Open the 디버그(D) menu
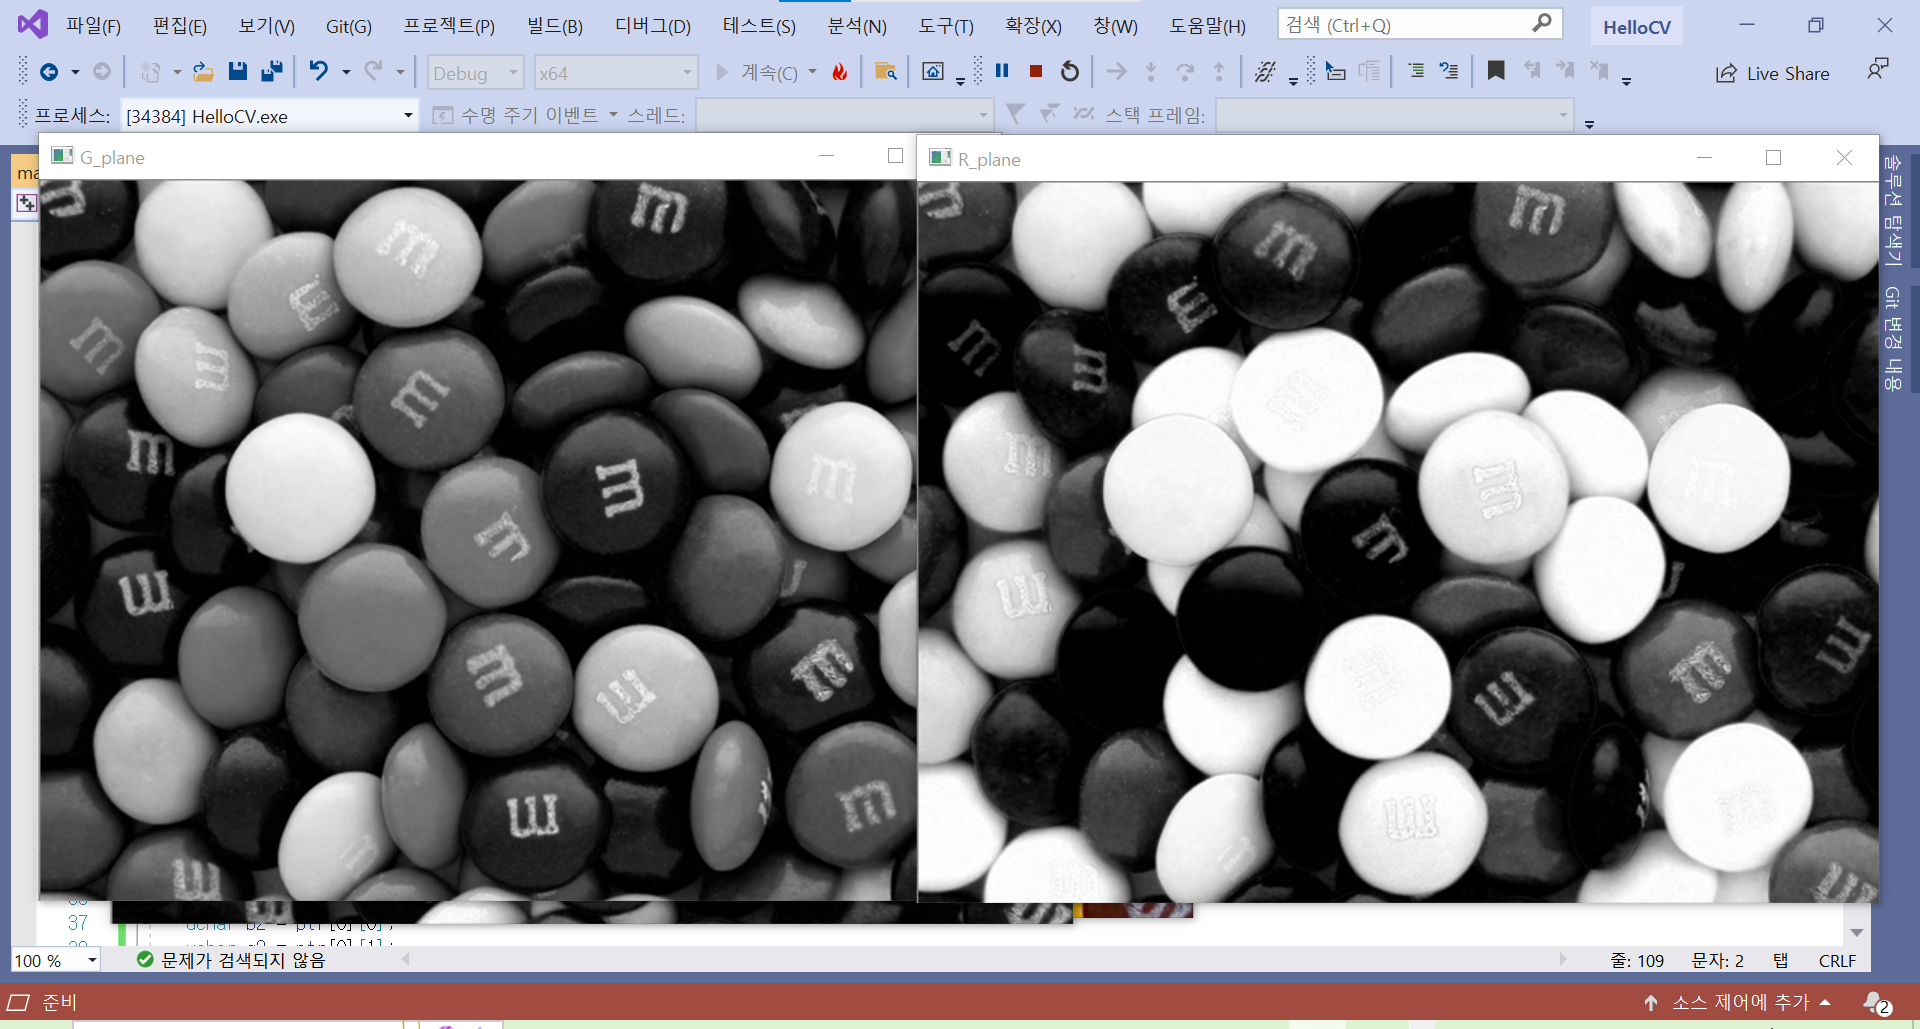The image size is (1920, 1029). (653, 25)
